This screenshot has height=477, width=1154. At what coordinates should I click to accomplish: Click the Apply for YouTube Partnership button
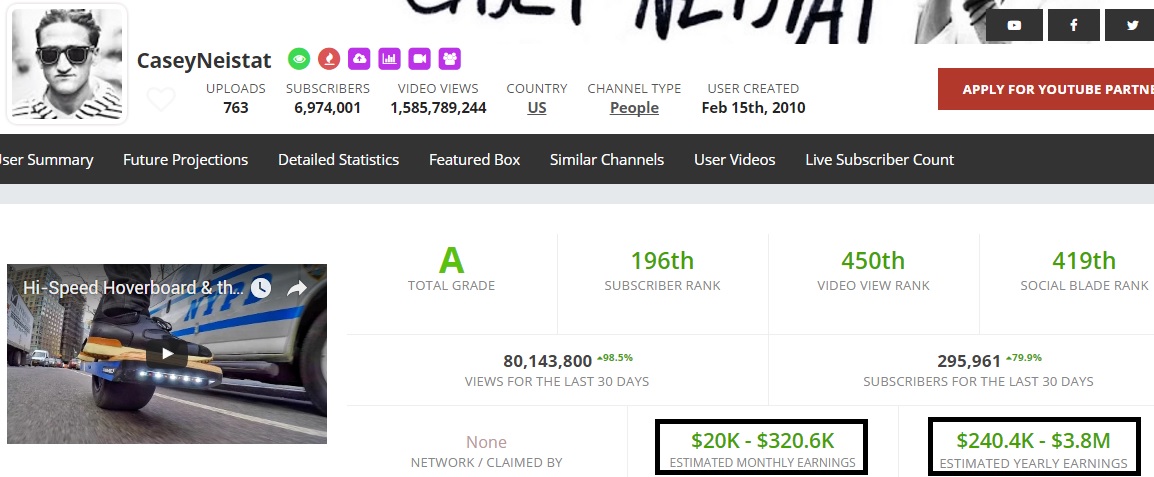(x=1046, y=89)
